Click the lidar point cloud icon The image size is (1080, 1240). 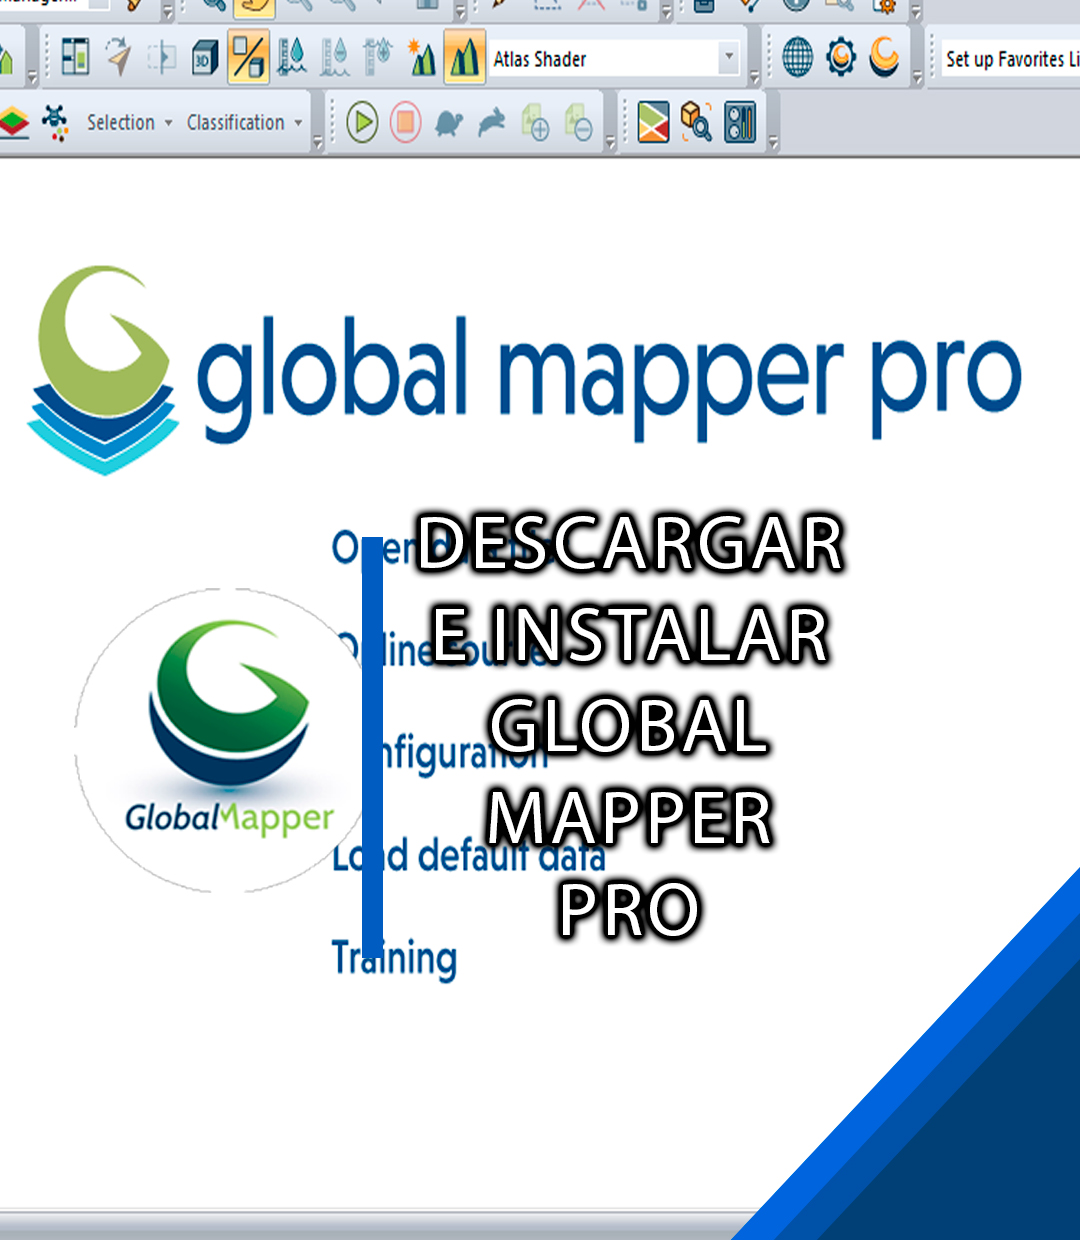[55, 122]
